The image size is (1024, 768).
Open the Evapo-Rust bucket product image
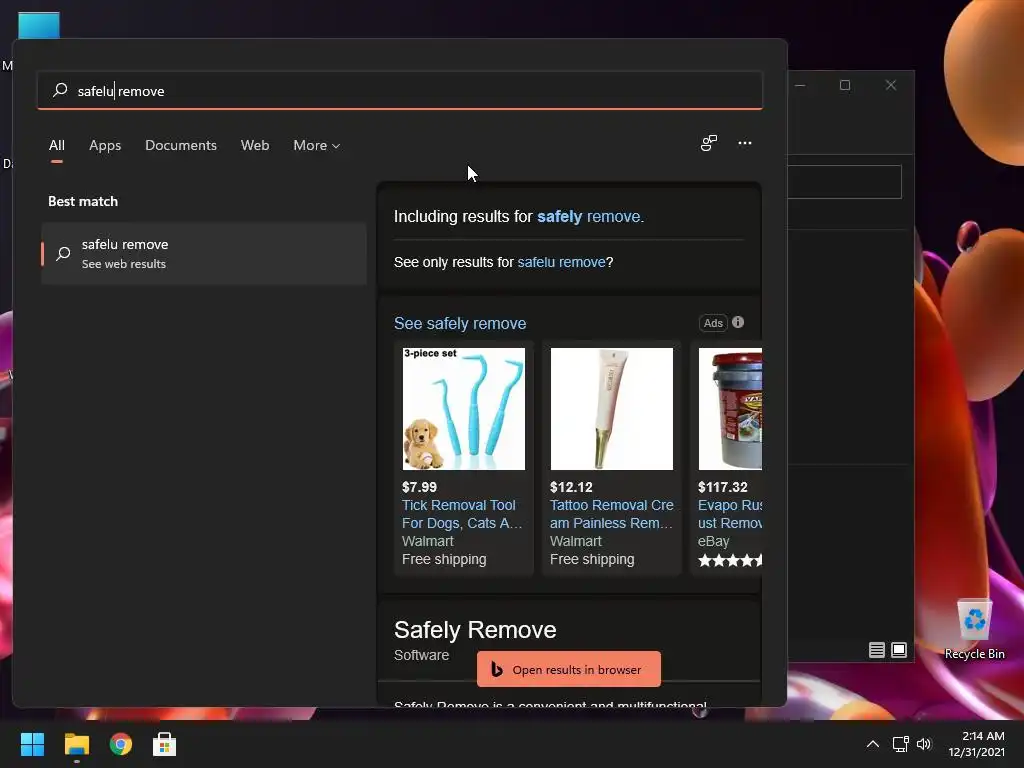click(730, 409)
